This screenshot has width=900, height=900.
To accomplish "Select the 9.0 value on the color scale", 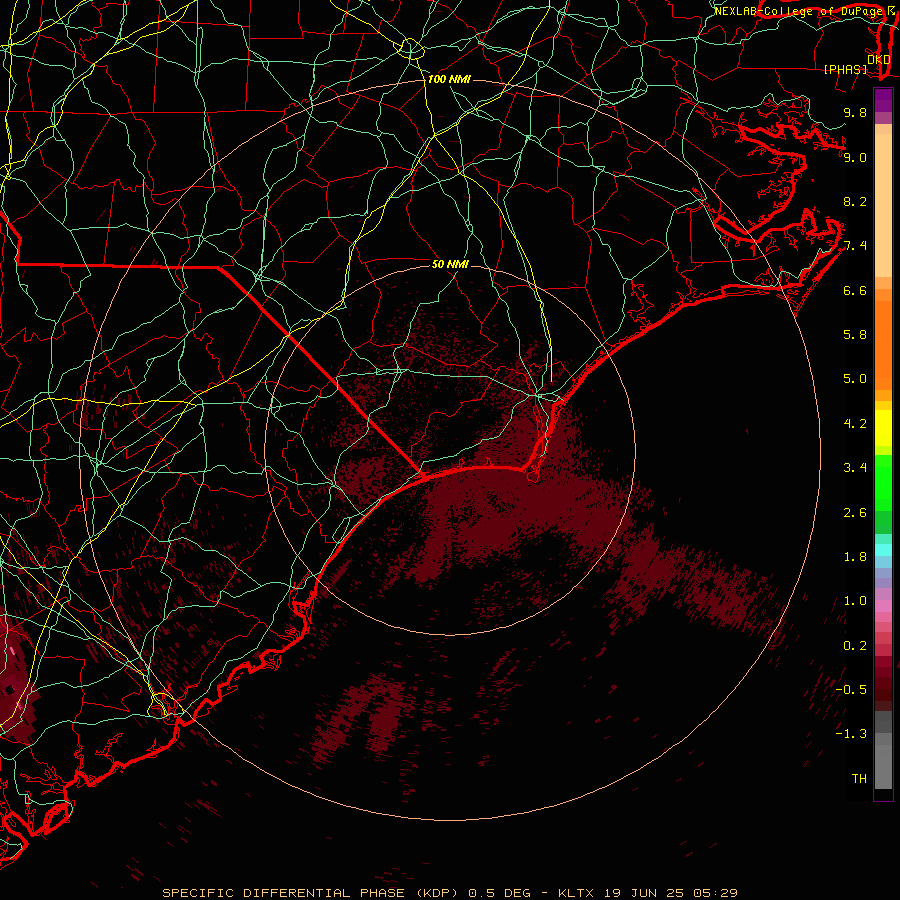I will [855, 157].
